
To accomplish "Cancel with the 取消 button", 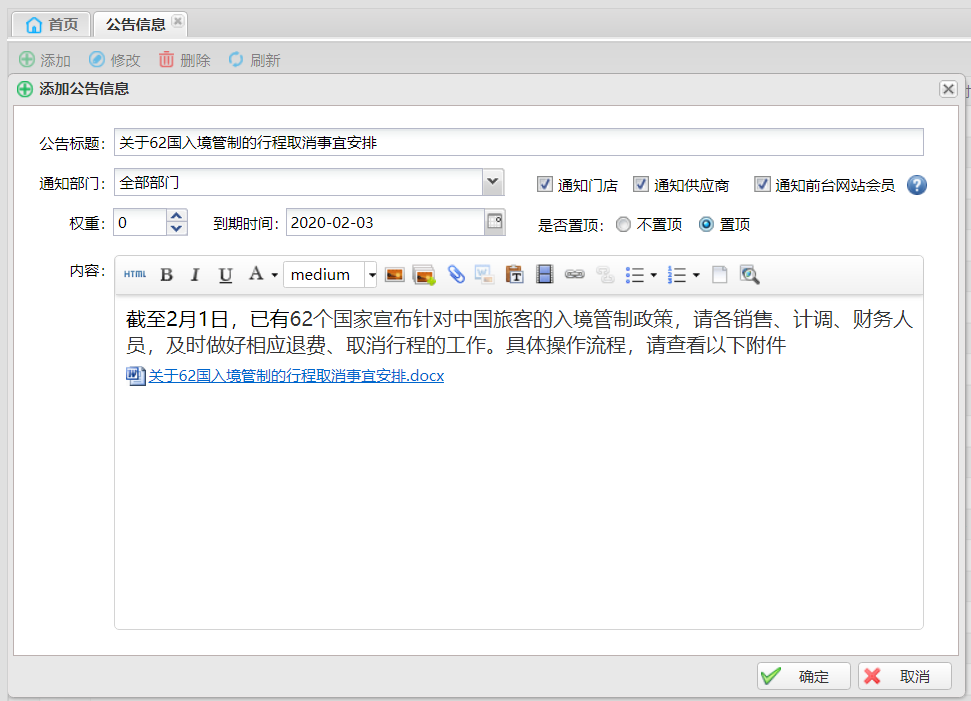I will [905, 676].
